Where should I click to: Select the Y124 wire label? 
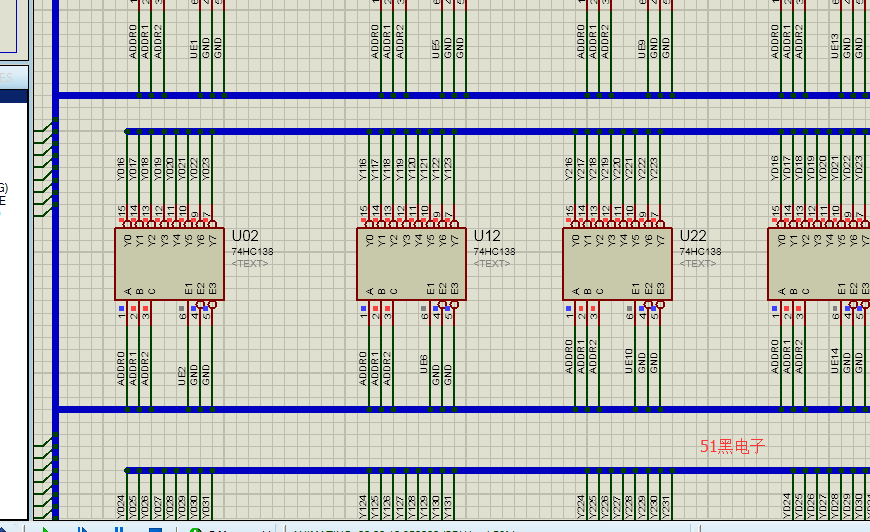(363, 507)
